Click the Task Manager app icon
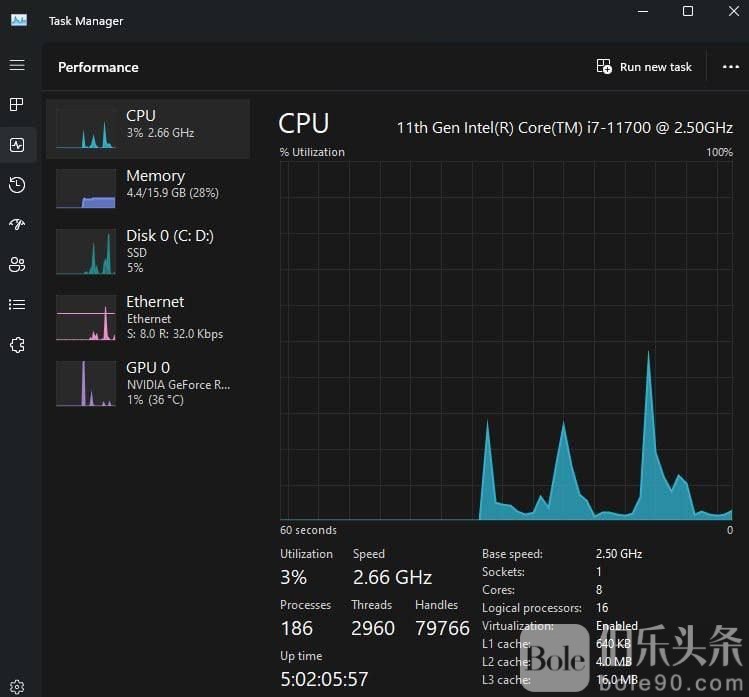 19,21
